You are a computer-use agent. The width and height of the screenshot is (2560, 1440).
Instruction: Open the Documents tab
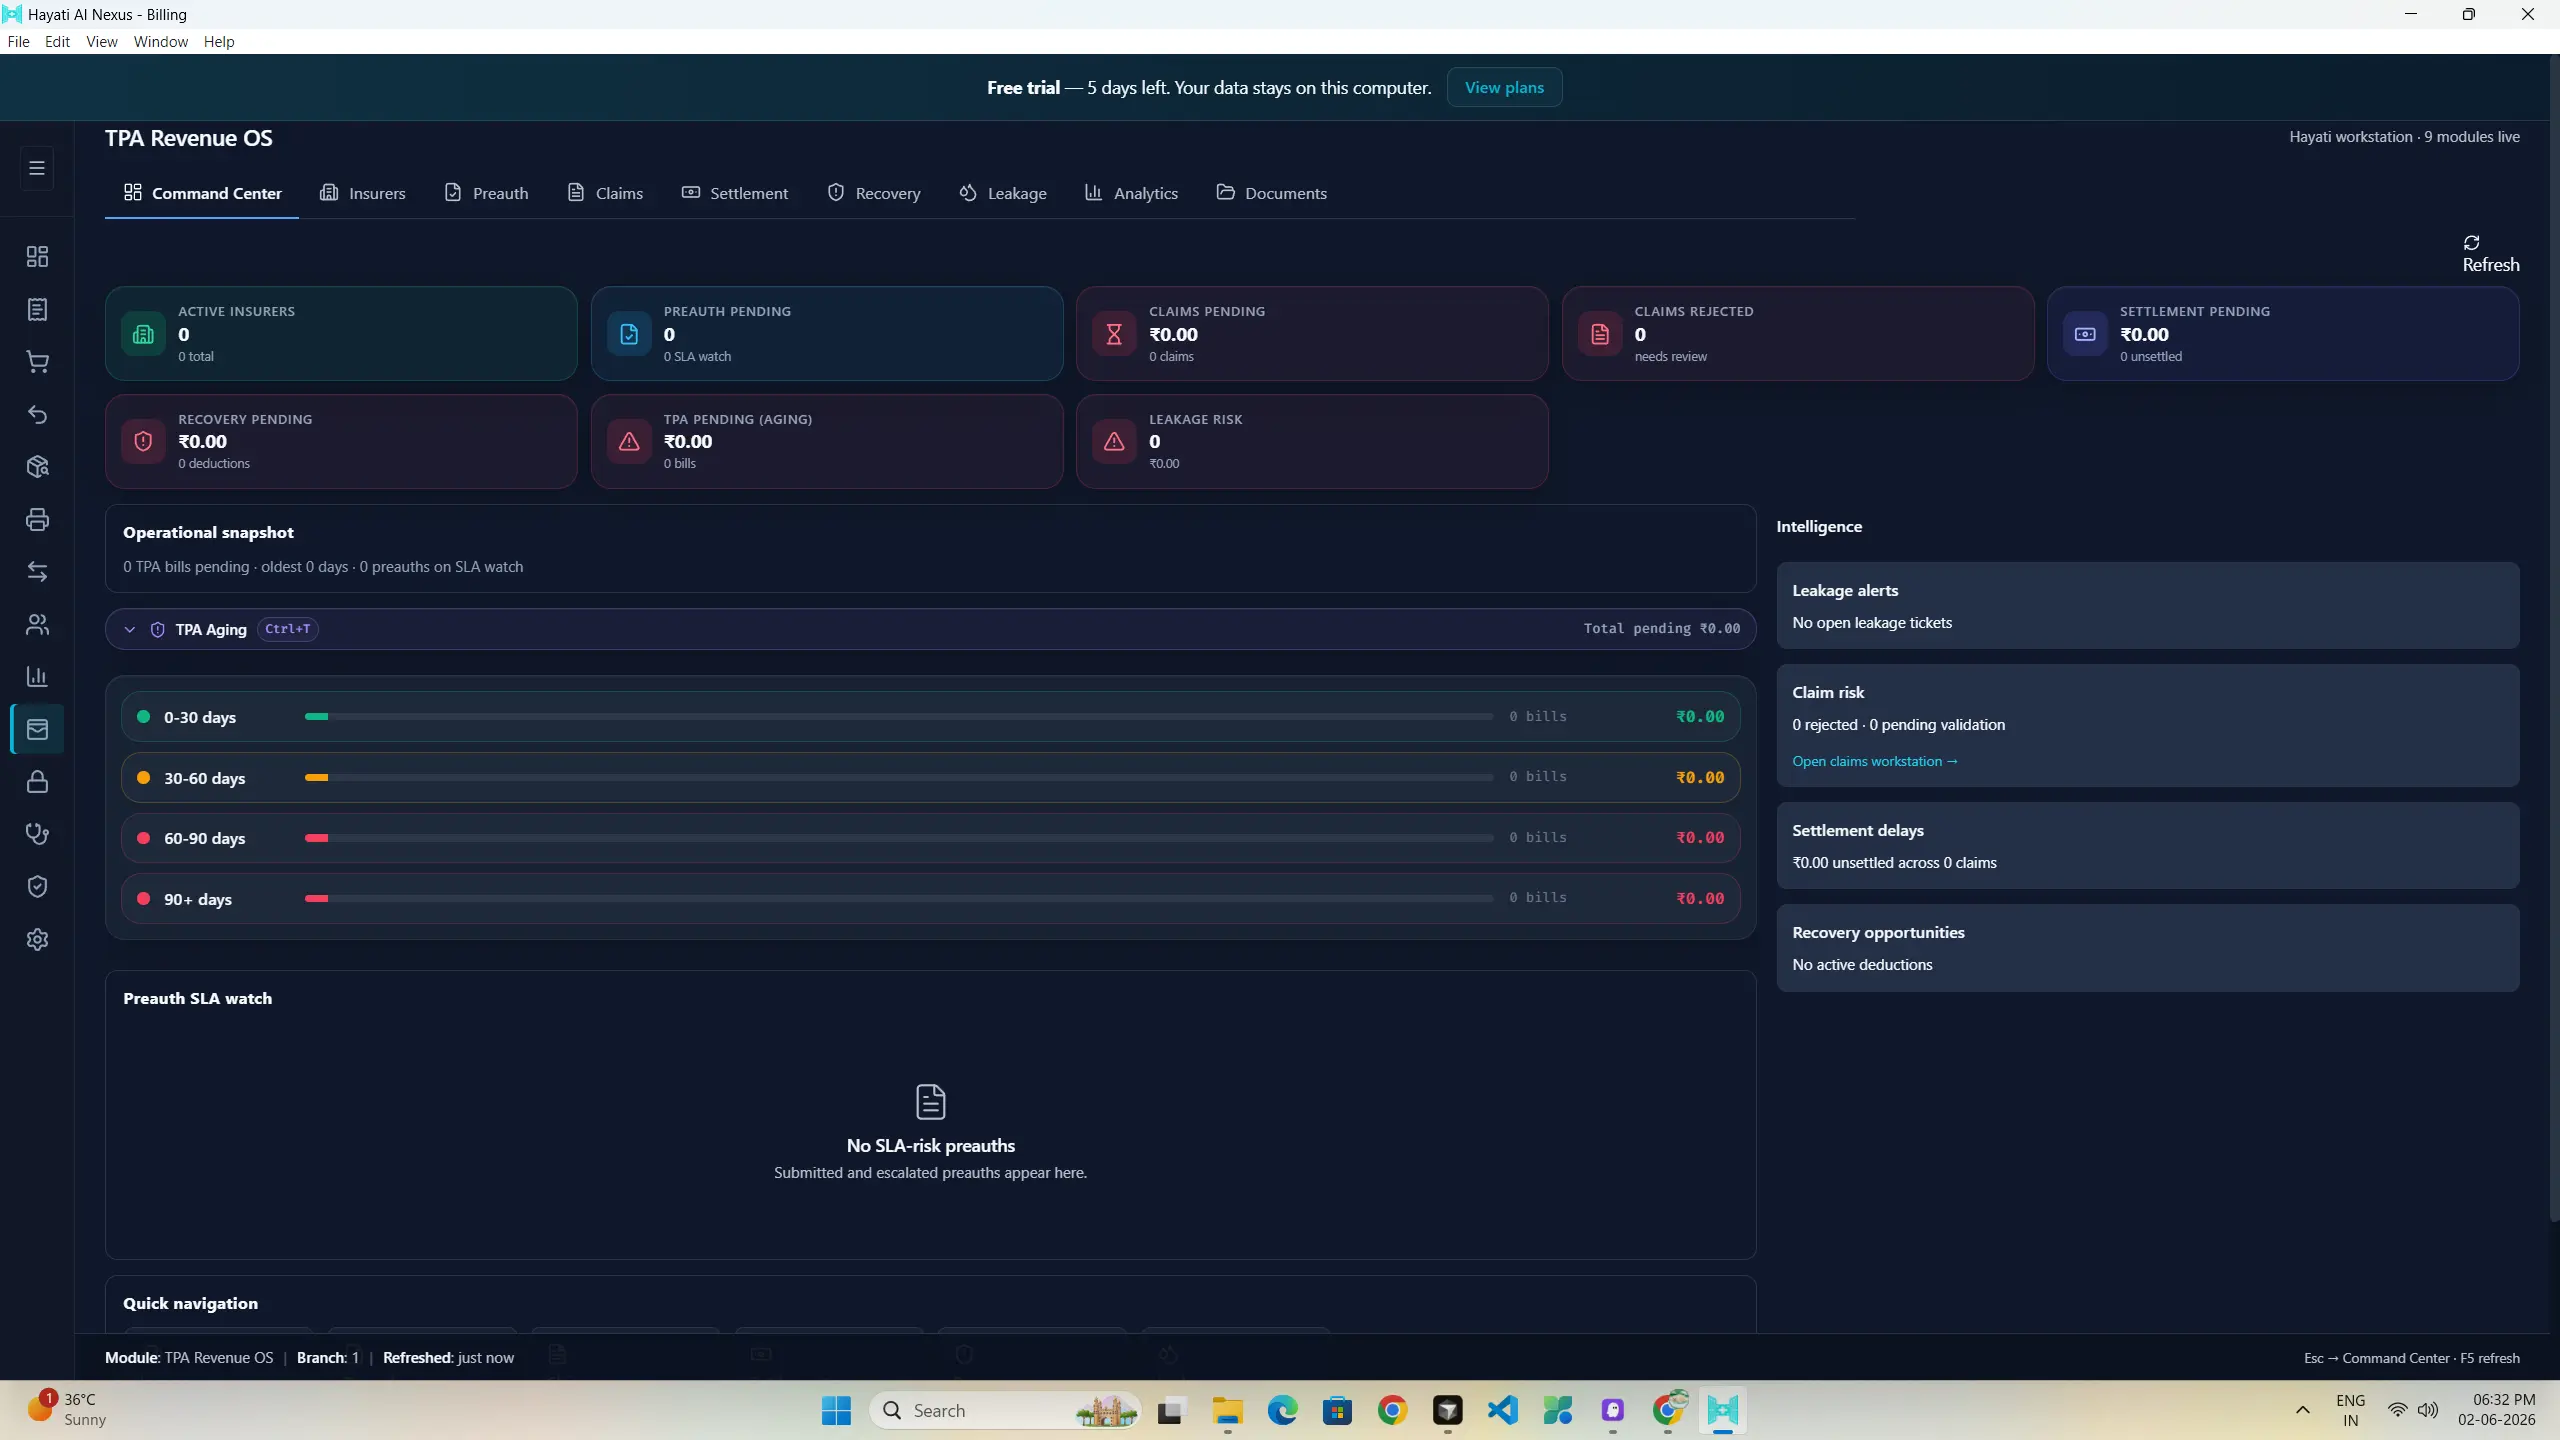pos(1272,193)
